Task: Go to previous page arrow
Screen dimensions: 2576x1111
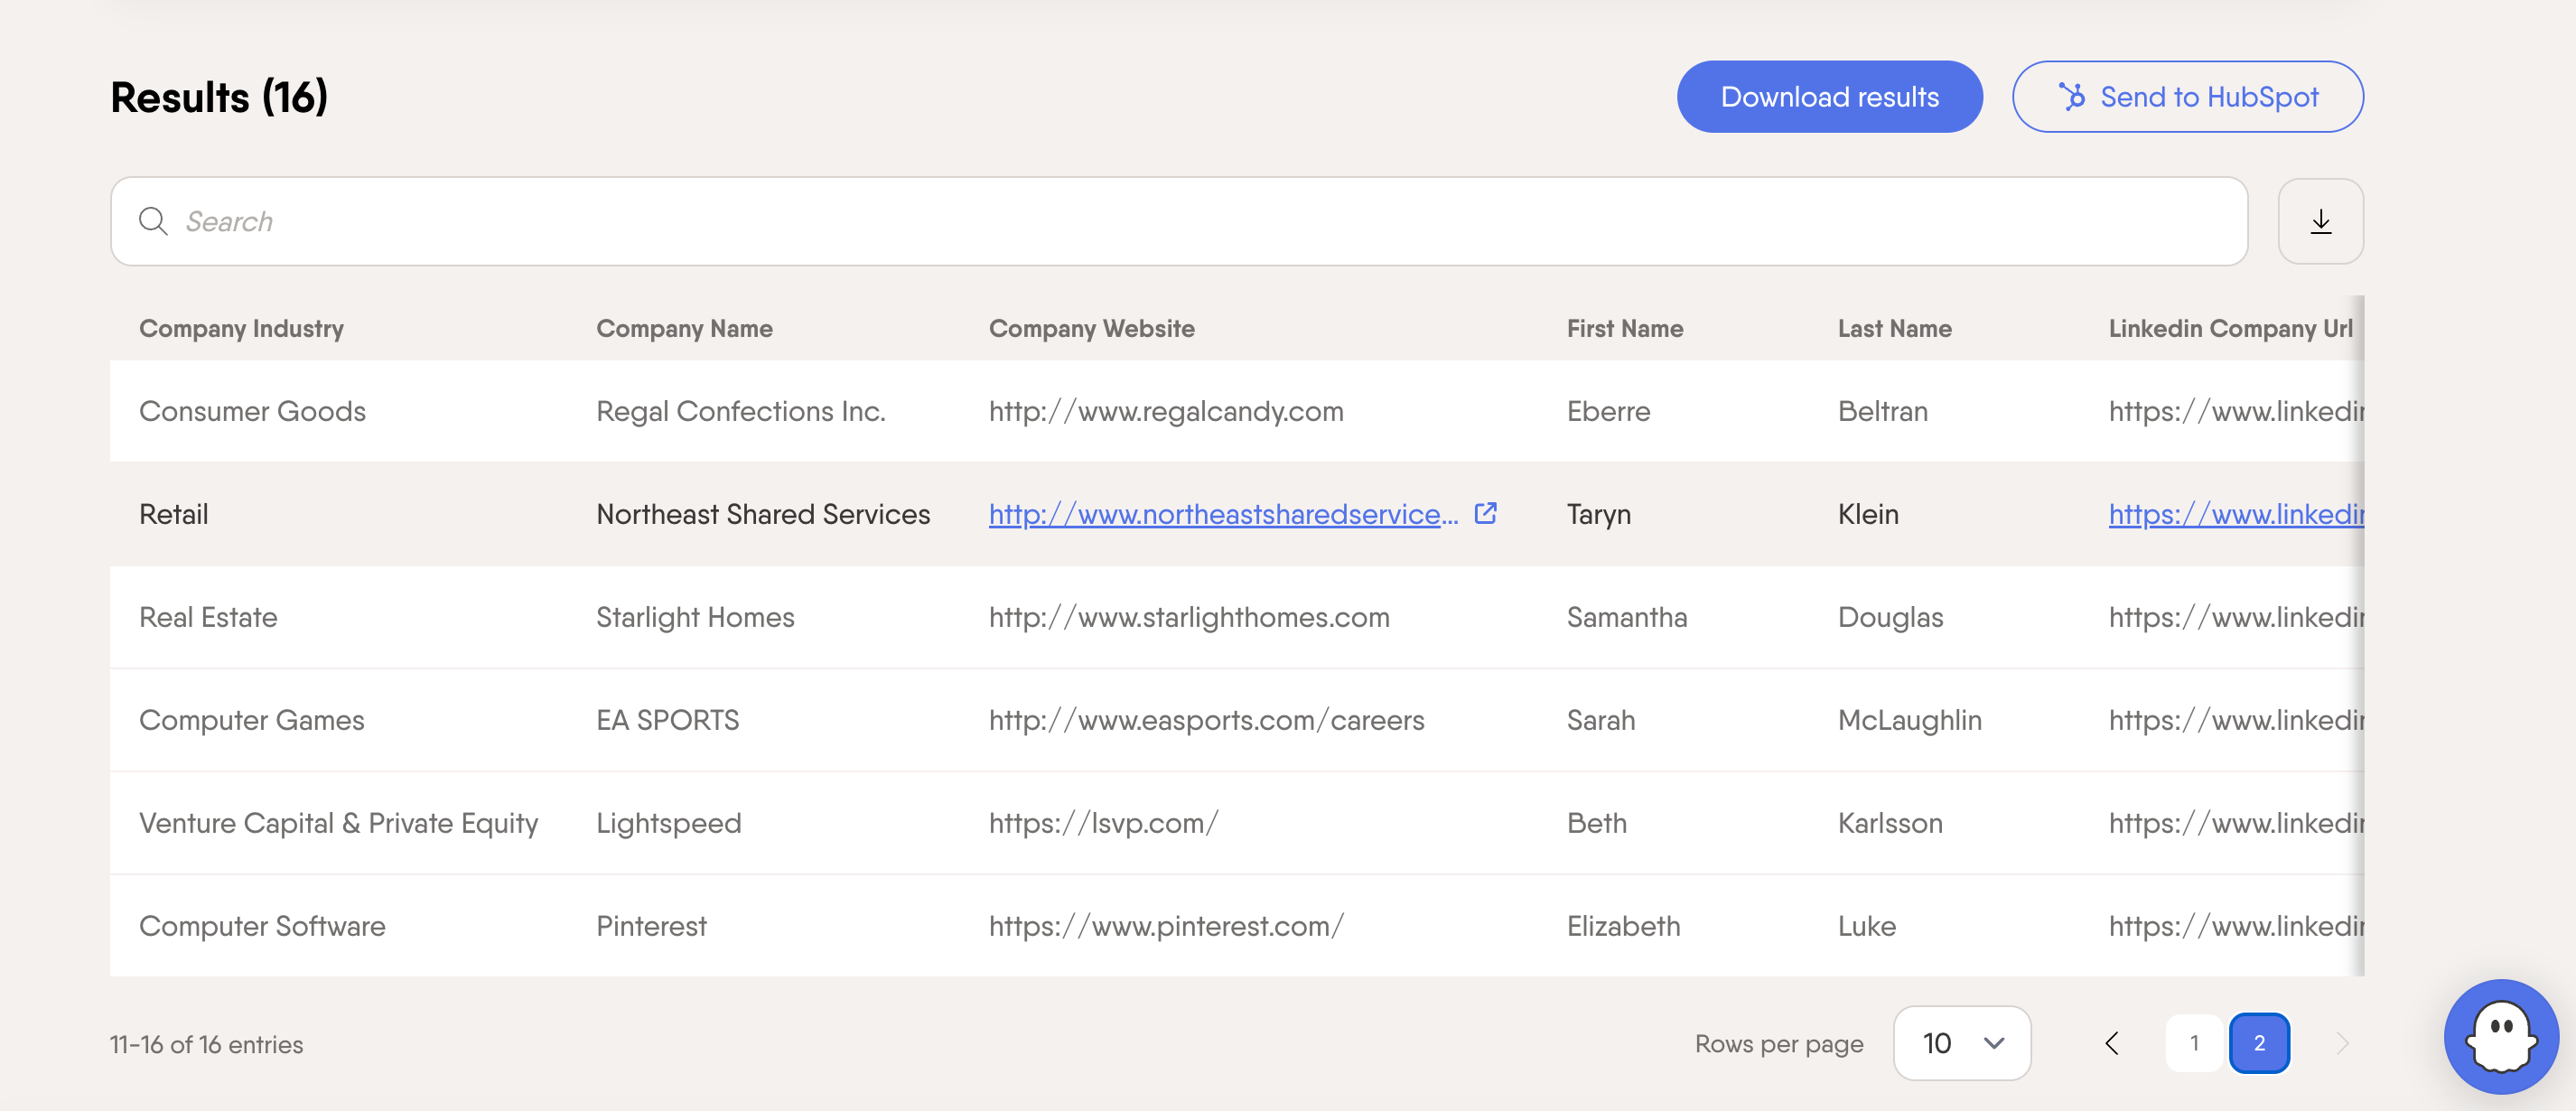Action: click(2112, 1043)
